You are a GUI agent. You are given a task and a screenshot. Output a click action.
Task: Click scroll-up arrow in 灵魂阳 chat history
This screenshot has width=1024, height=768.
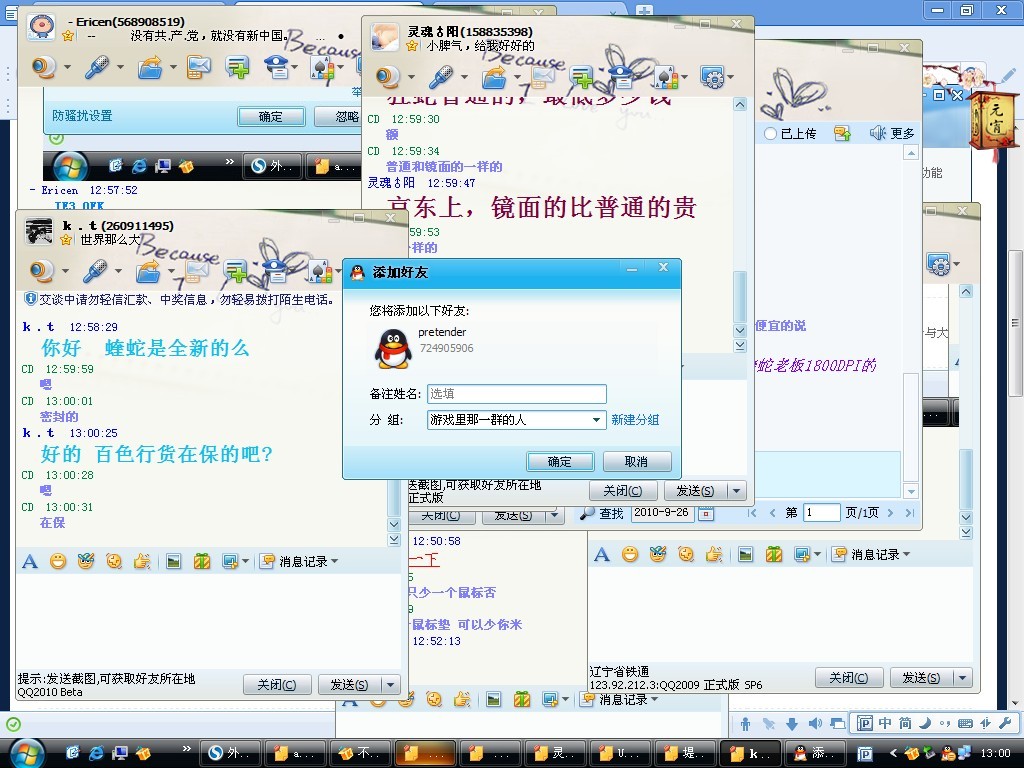[740, 104]
